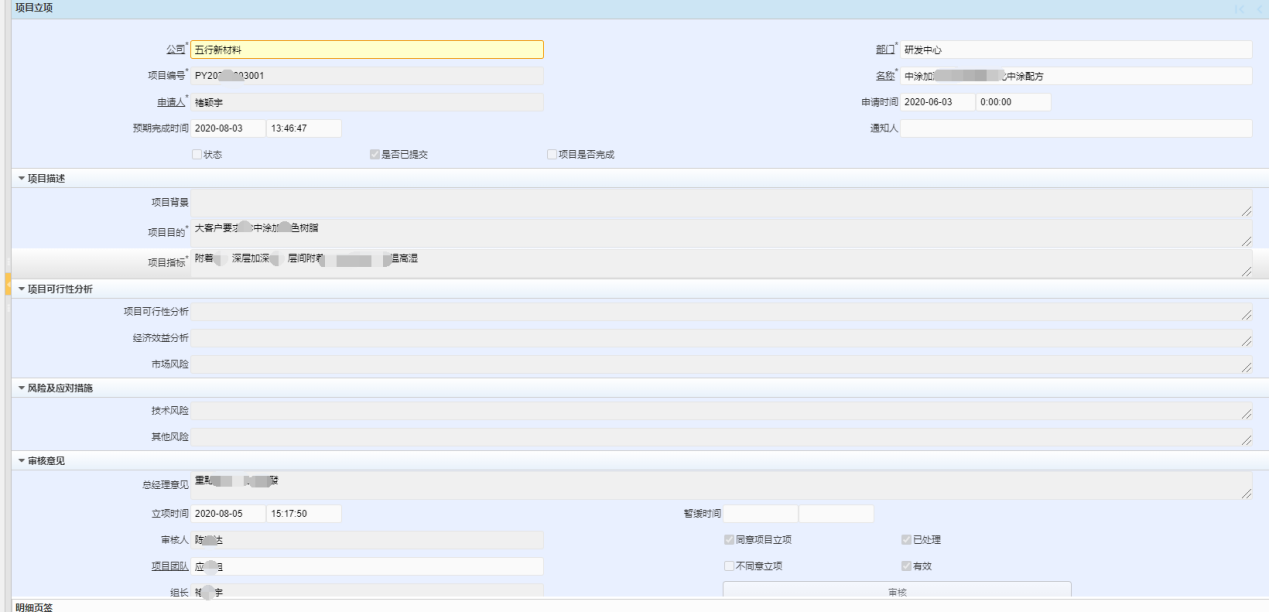This screenshot has width=1269, height=612.
Task: Click the 通知人 input field
Action: [1076, 129]
